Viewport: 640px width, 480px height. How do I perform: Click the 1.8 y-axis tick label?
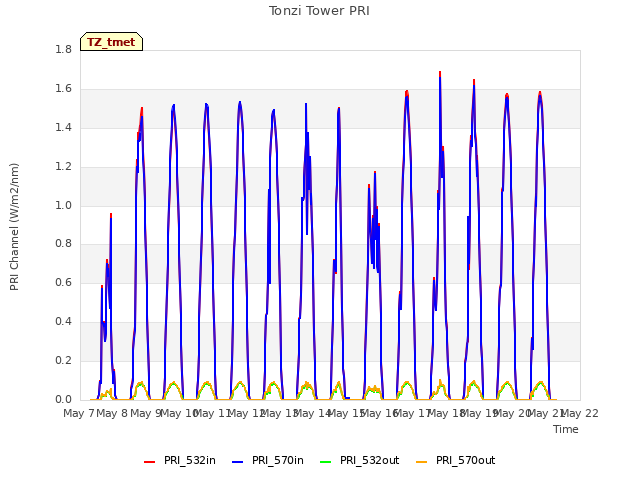pos(63,49)
